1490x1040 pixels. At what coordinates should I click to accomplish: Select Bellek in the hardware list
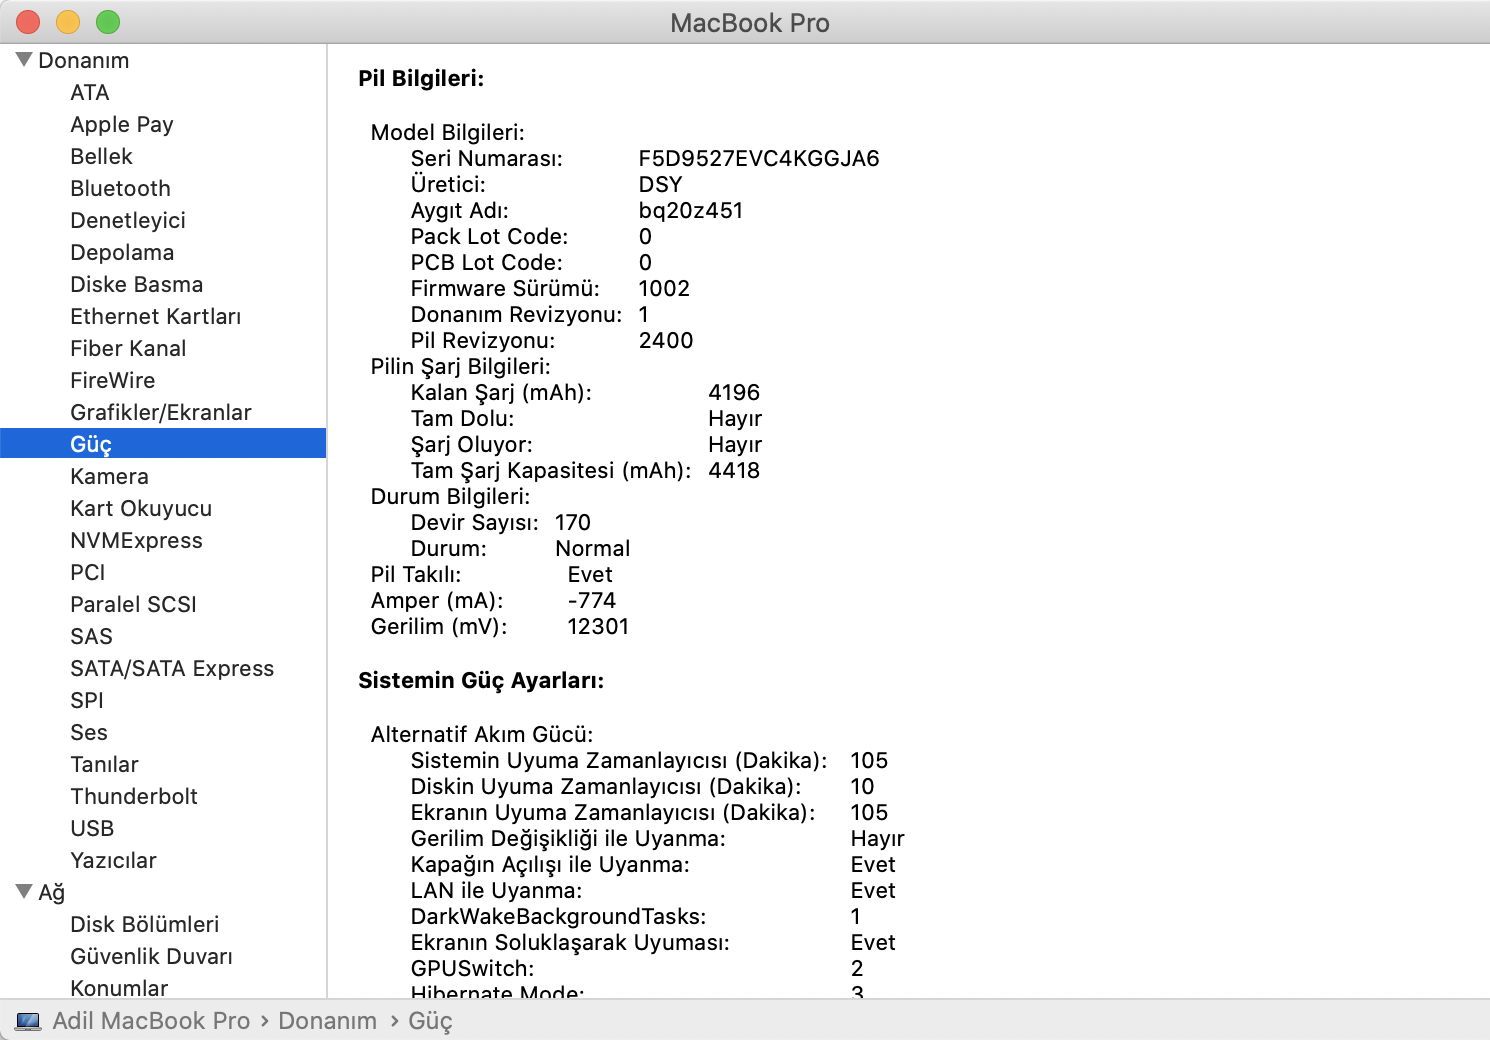click(x=101, y=157)
